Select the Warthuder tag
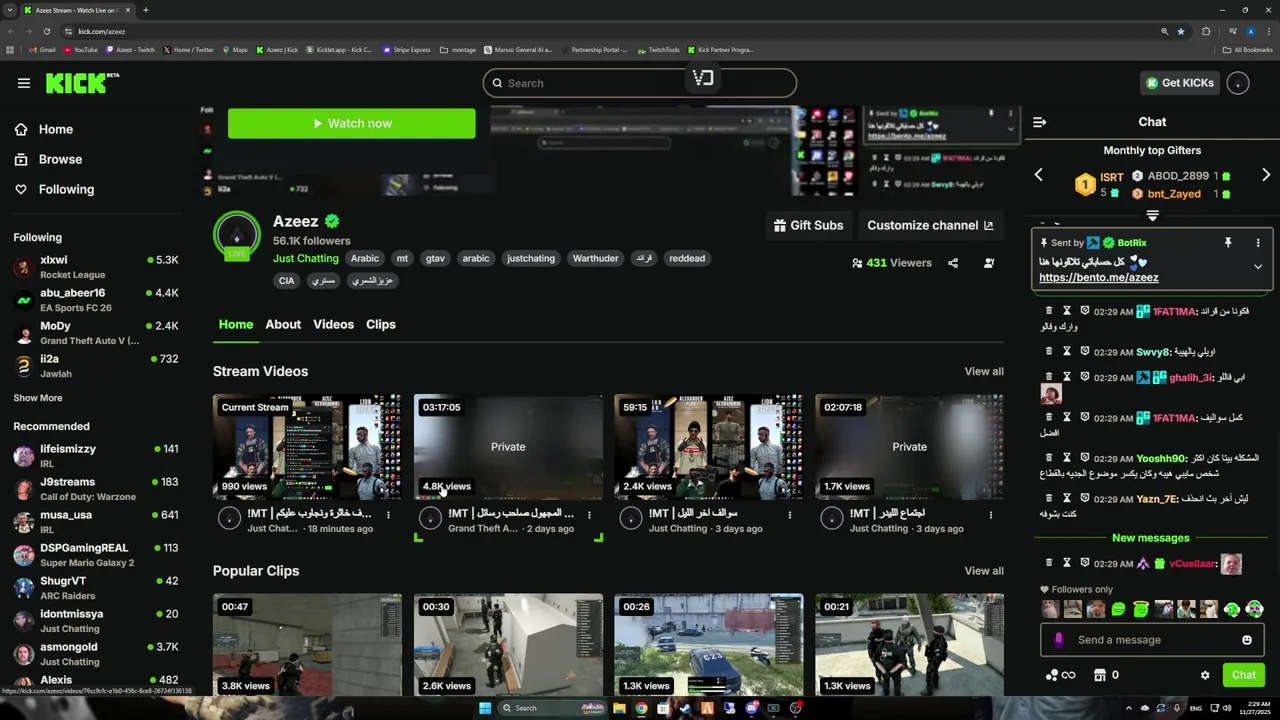 pyautogui.click(x=595, y=258)
